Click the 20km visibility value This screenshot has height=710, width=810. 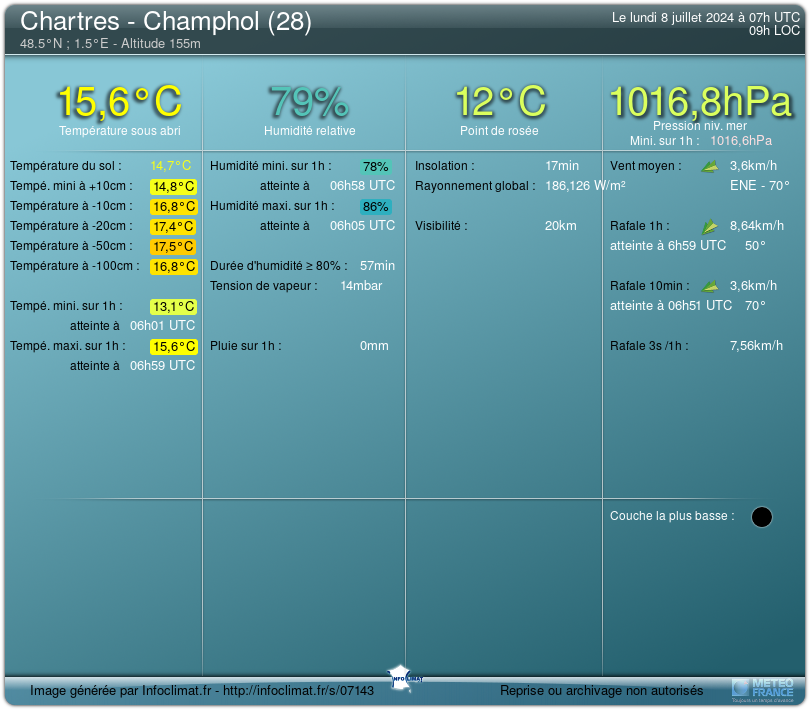click(x=560, y=226)
